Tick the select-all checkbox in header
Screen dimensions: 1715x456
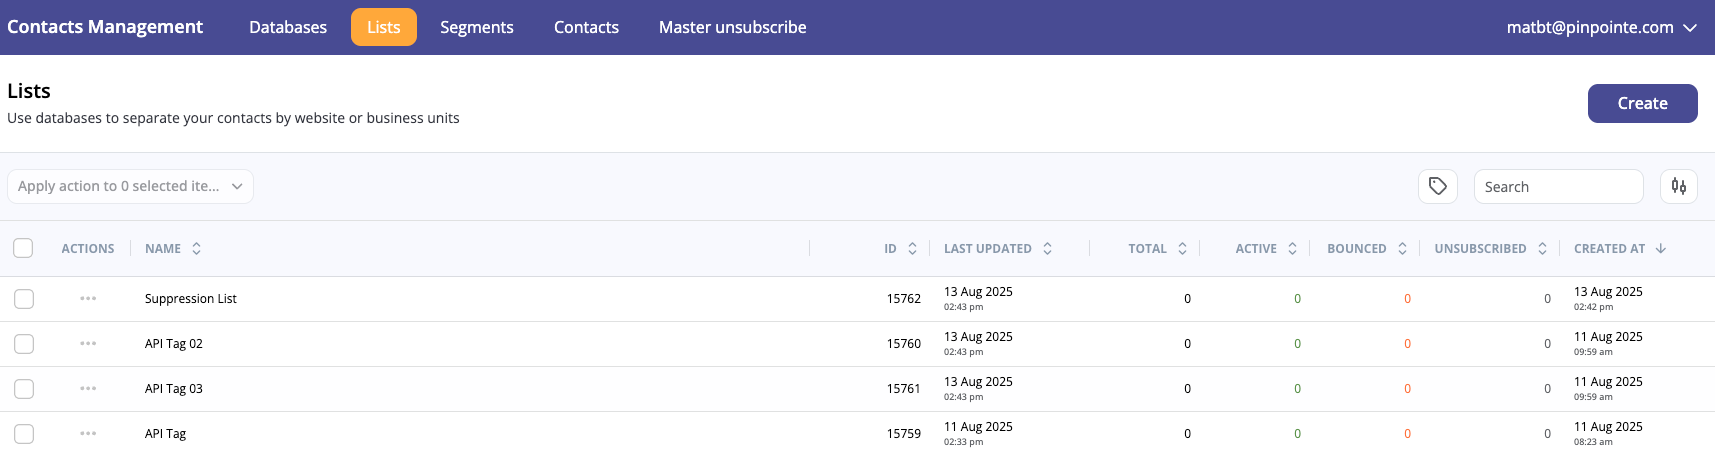24,248
